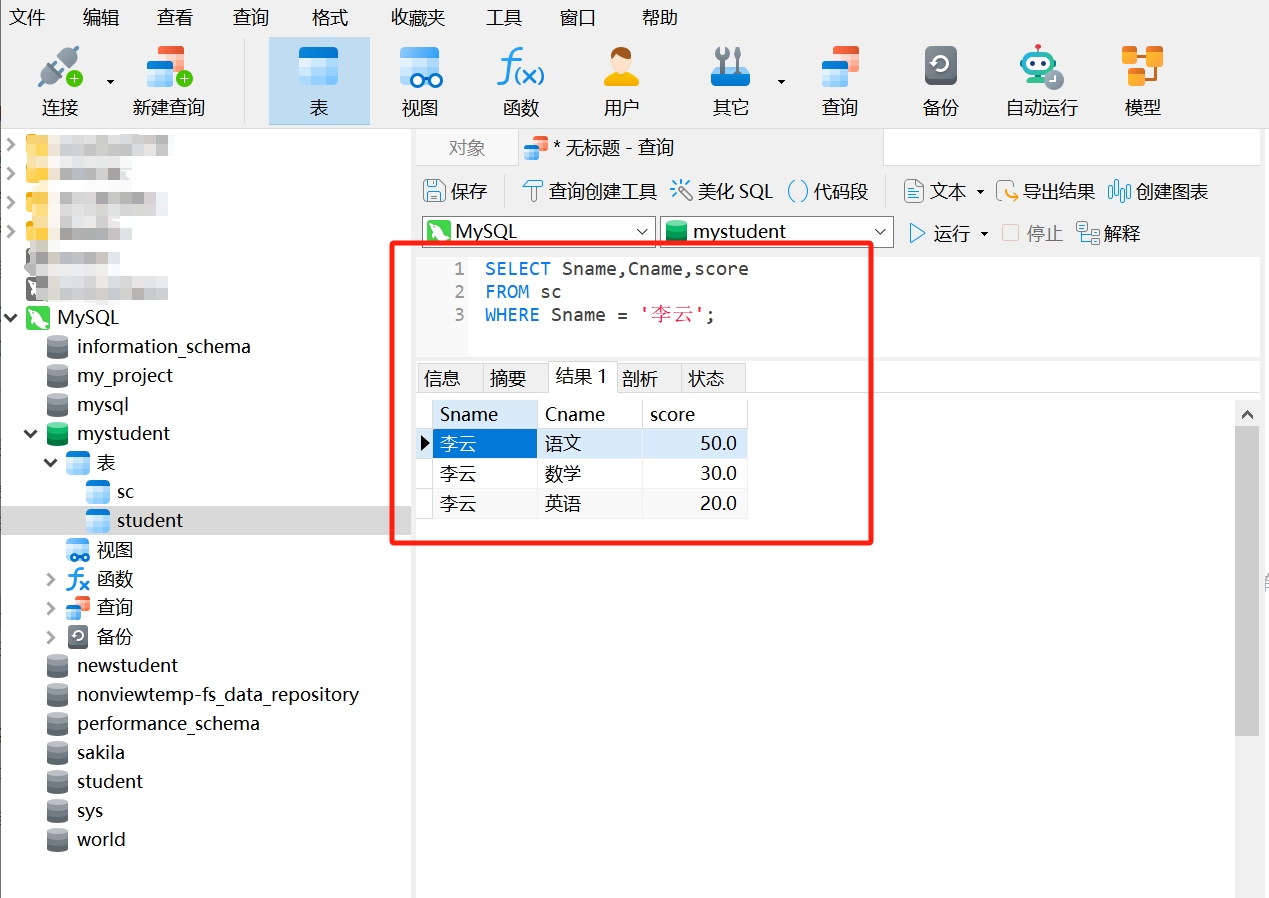Click the 函数 (Functions) toolbar icon
Viewport: 1269px width, 898px height.
click(520, 80)
